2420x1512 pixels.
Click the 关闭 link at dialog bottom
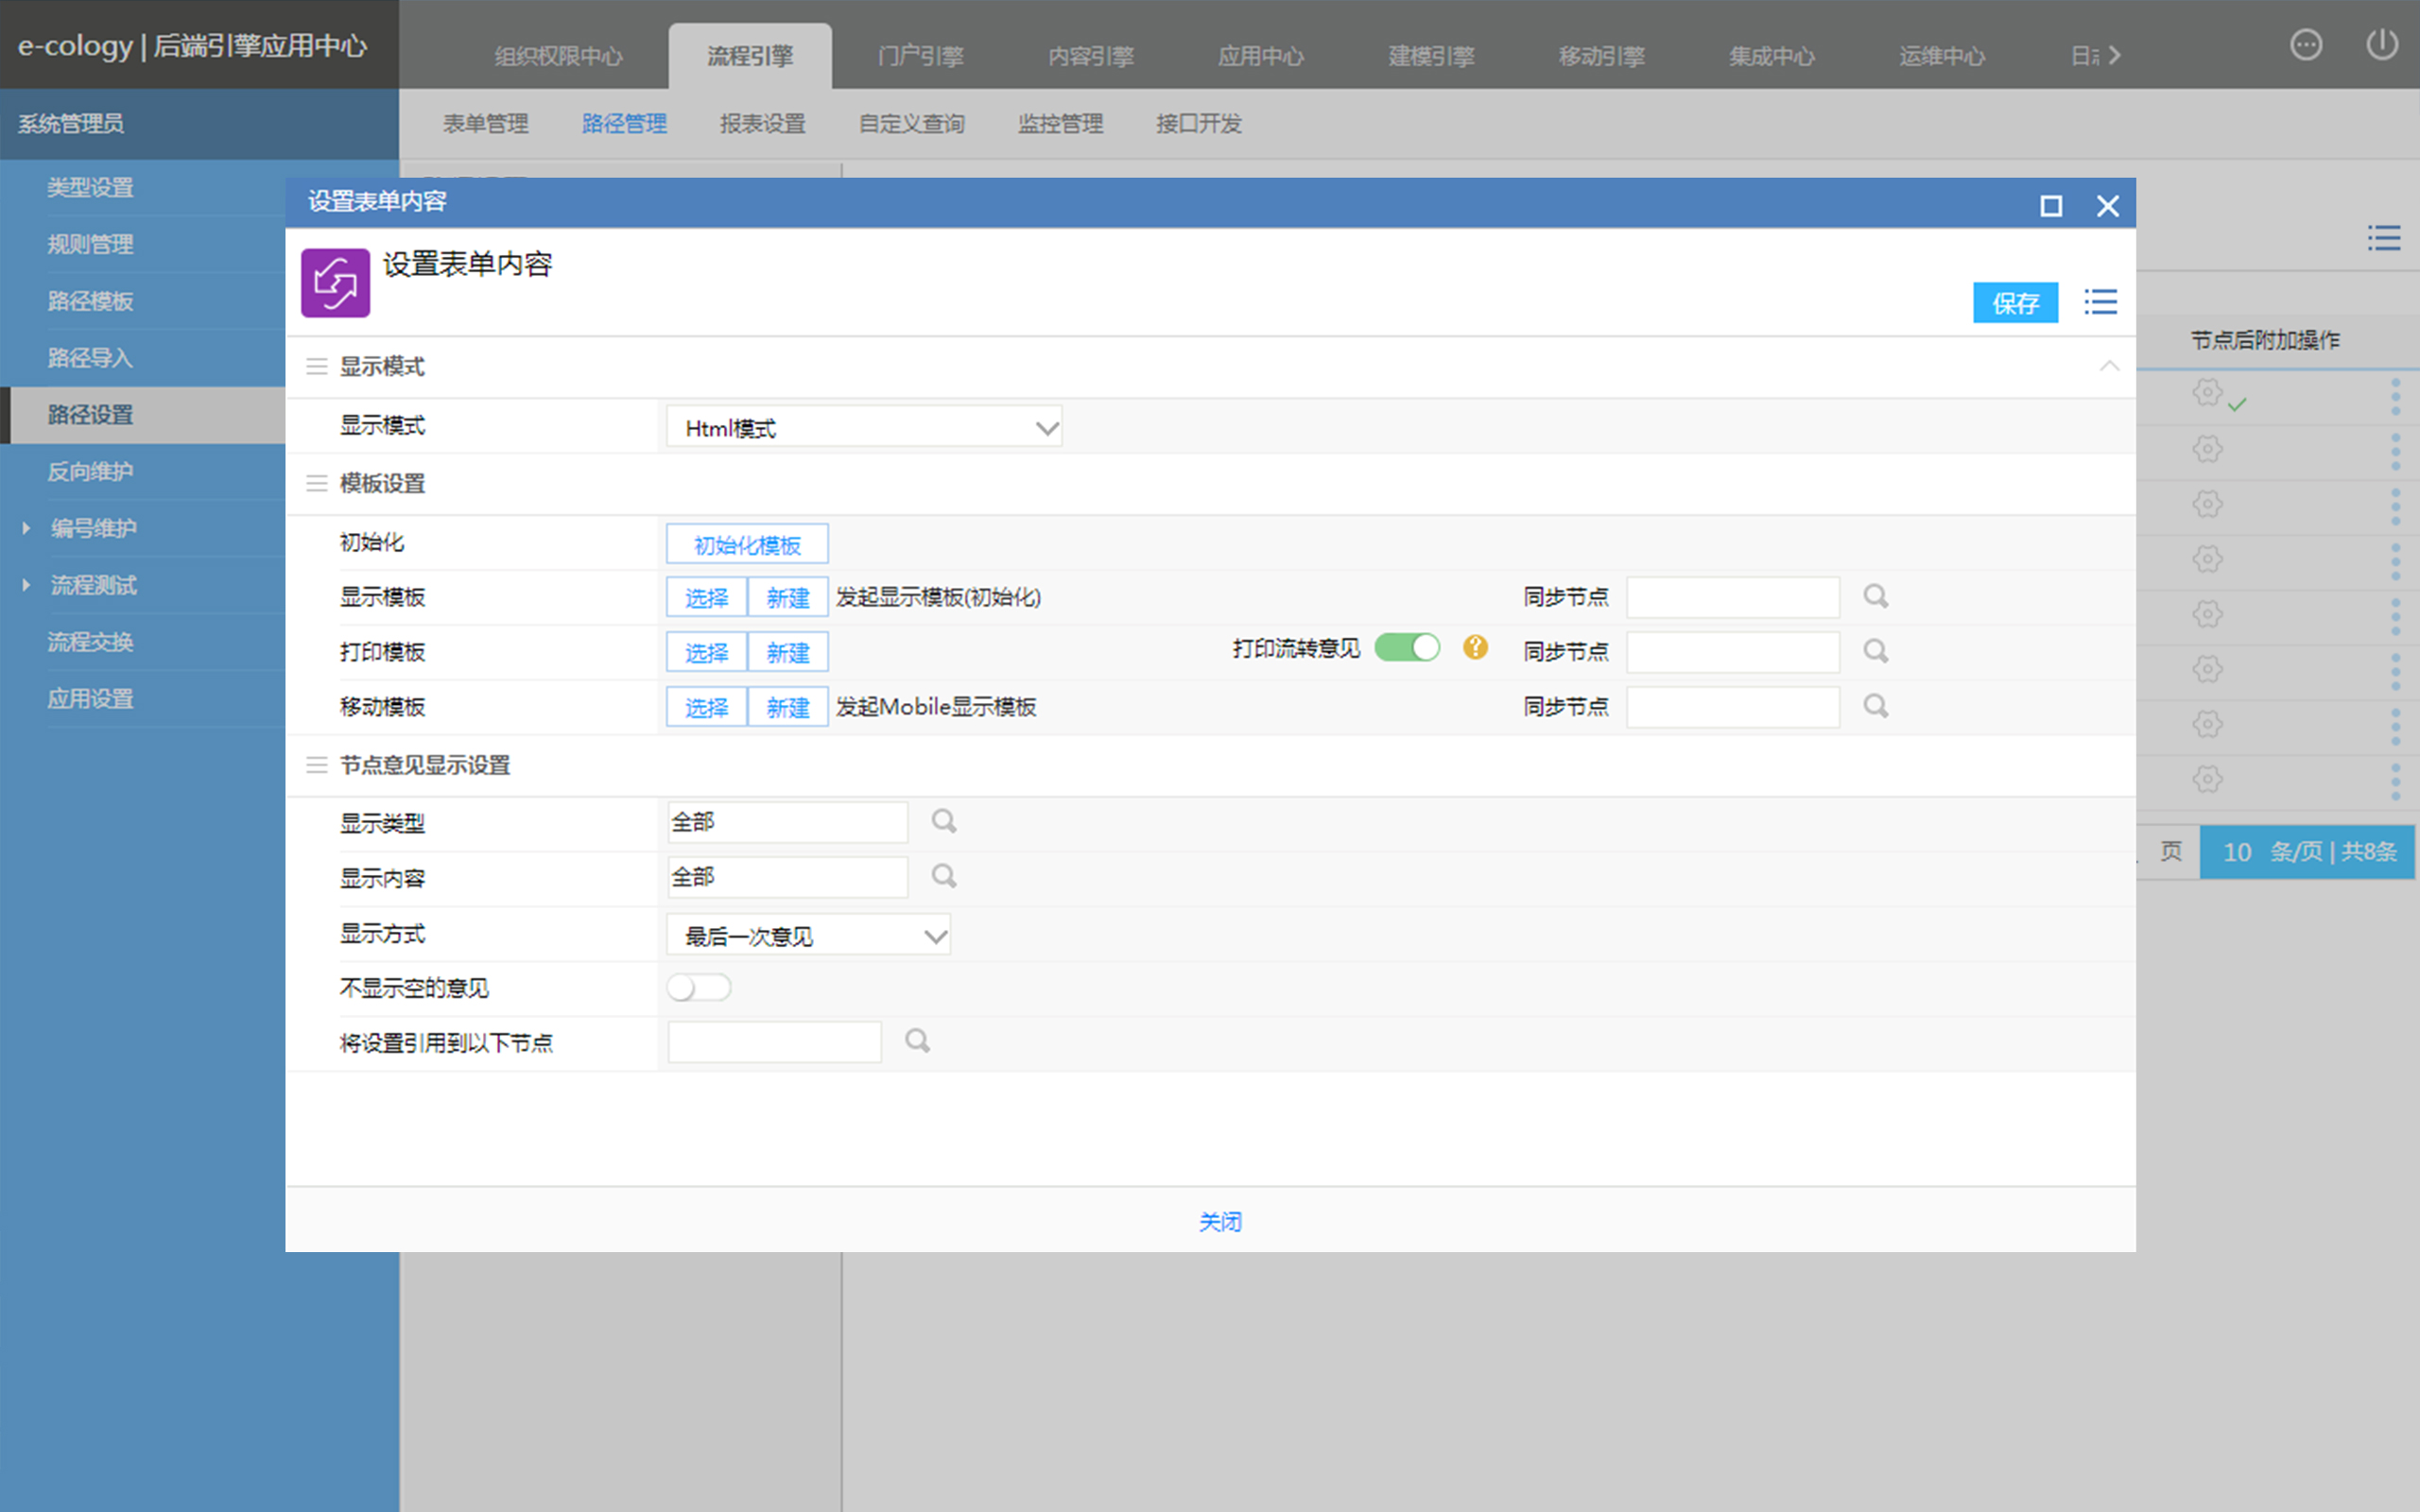(x=1220, y=1221)
